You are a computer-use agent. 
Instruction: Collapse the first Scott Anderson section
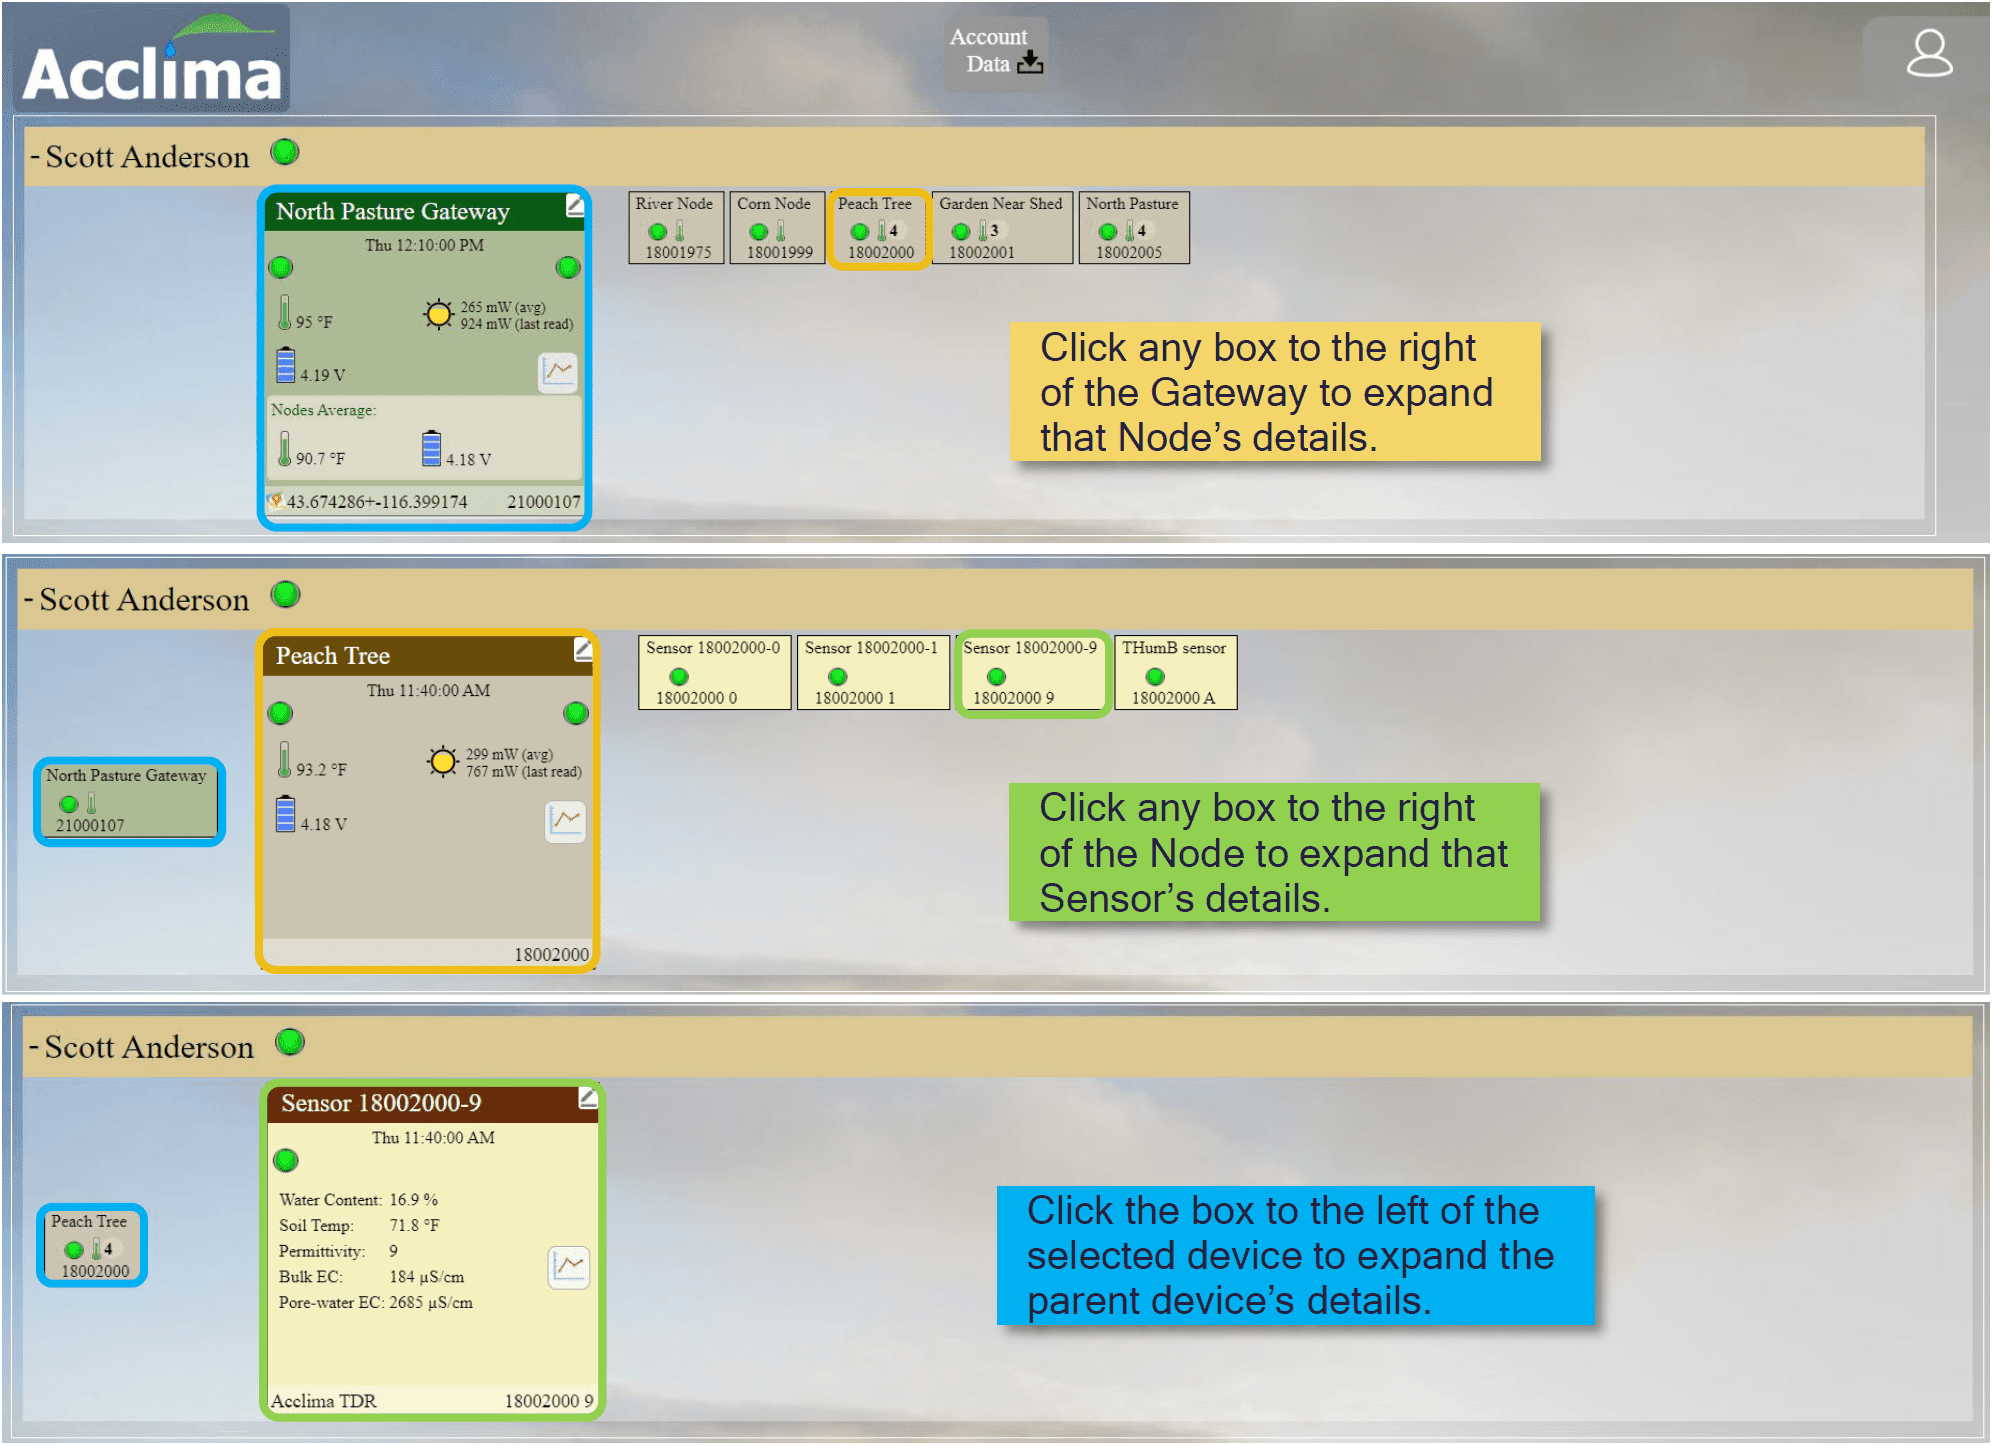pos(35,157)
